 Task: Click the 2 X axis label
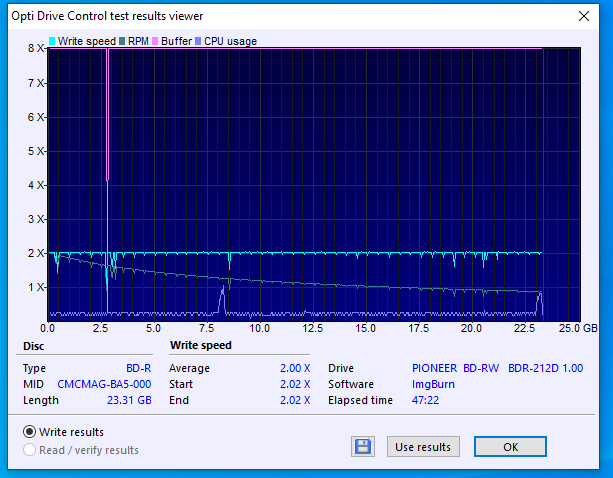[36, 253]
